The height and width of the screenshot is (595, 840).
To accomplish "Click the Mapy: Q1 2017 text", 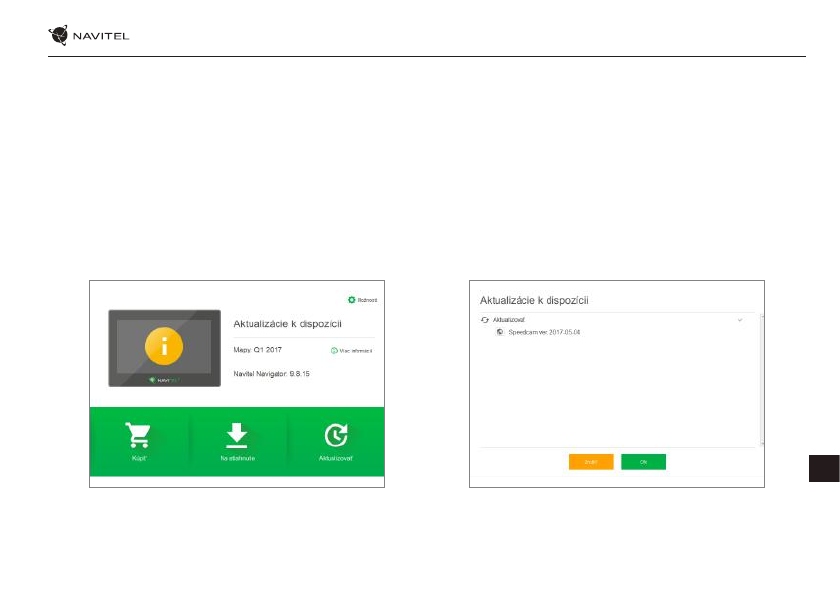I will [257, 350].
